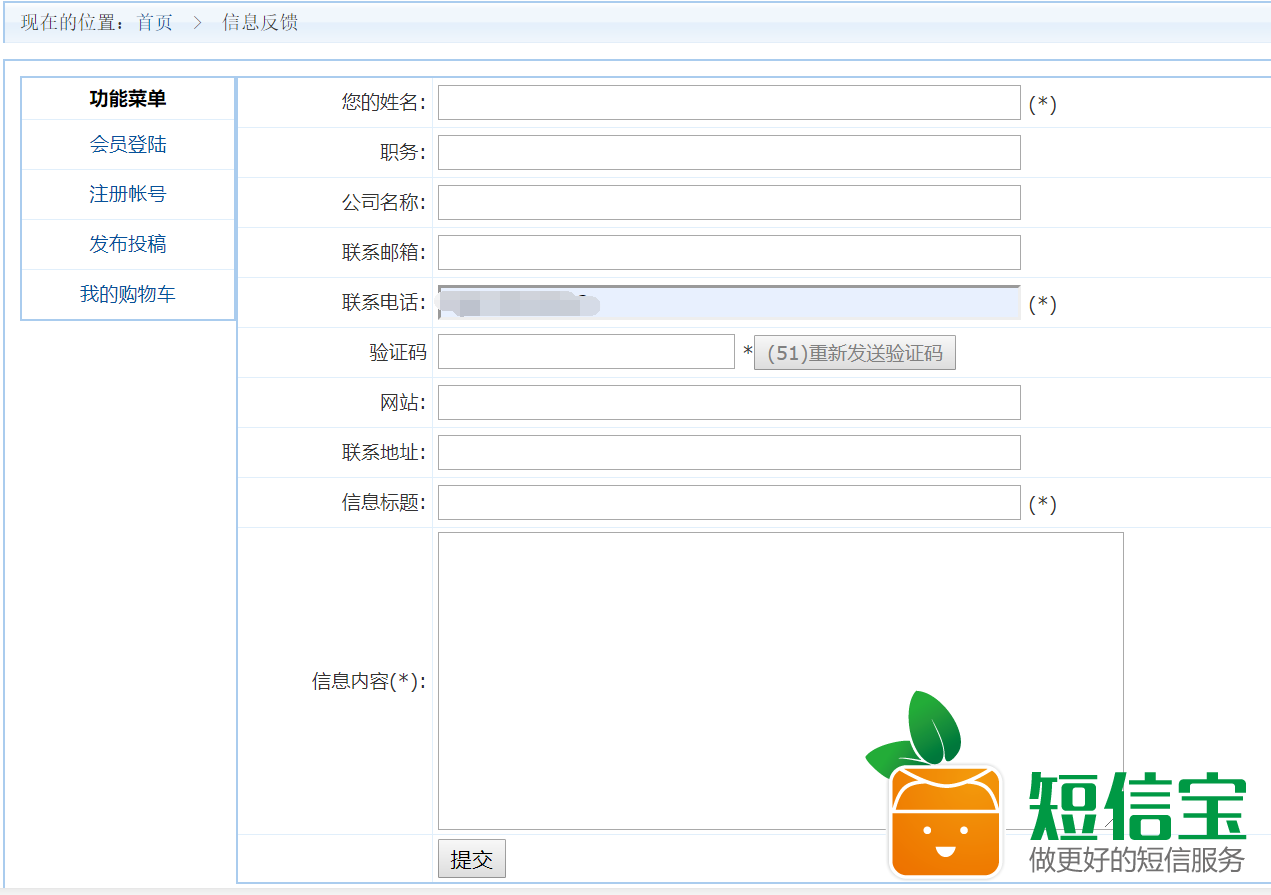Focus the 信息标题 input field
Screen dimensions: 1271x895
tap(728, 503)
